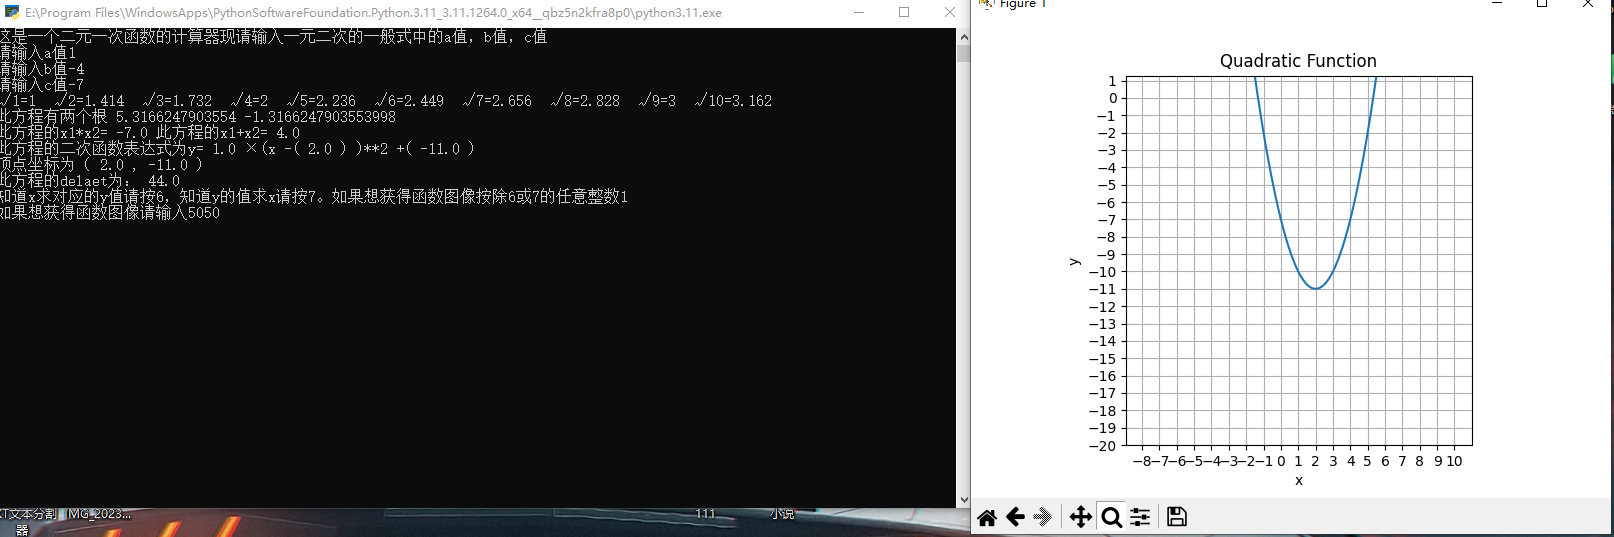The height and width of the screenshot is (537, 1614).
Task: Click the console title bar path text
Action: click(373, 13)
